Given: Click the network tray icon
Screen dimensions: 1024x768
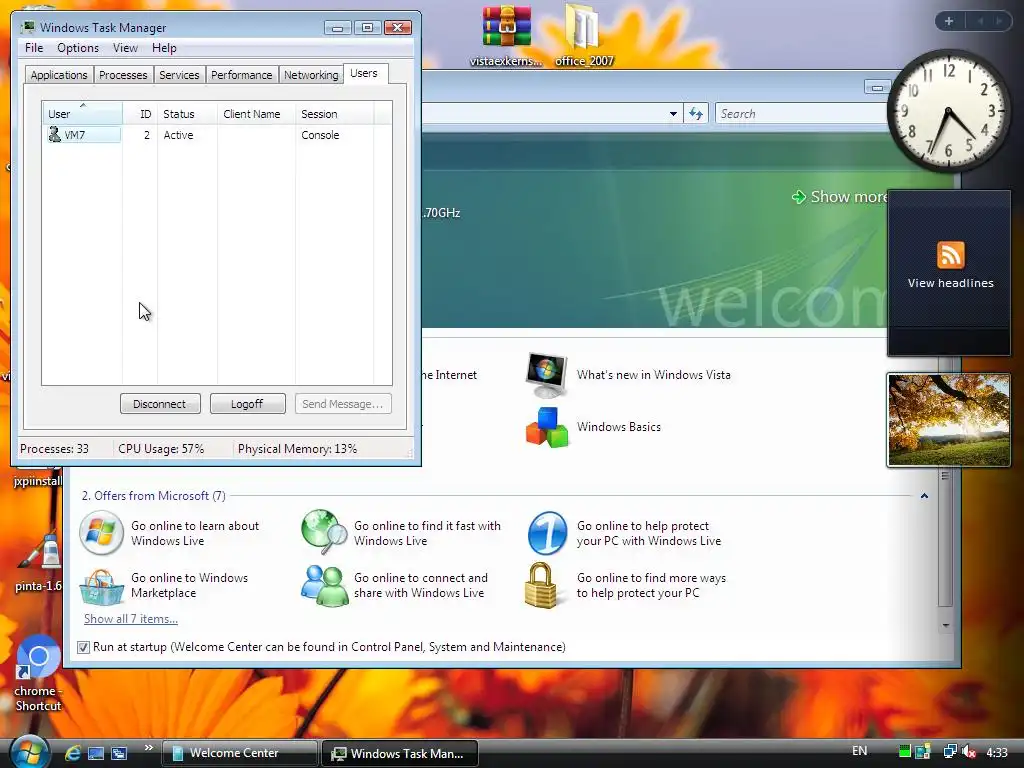Looking at the screenshot, I should [x=950, y=752].
